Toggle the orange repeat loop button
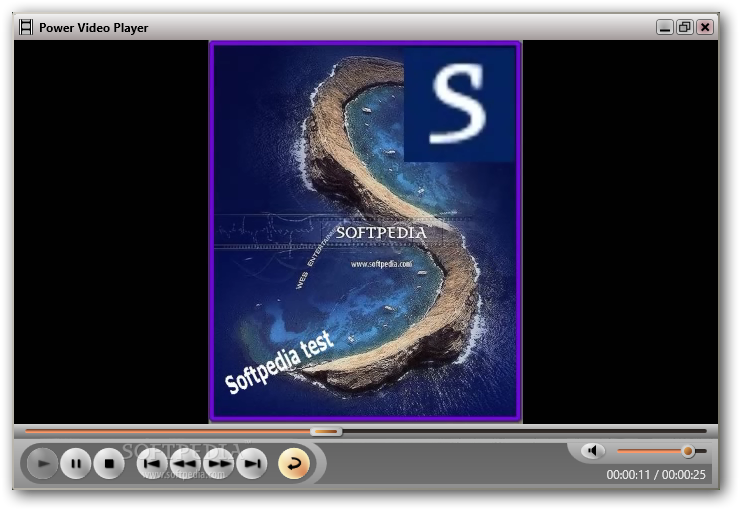Image resolution: width=740 pixels, height=510 pixels. (294, 463)
